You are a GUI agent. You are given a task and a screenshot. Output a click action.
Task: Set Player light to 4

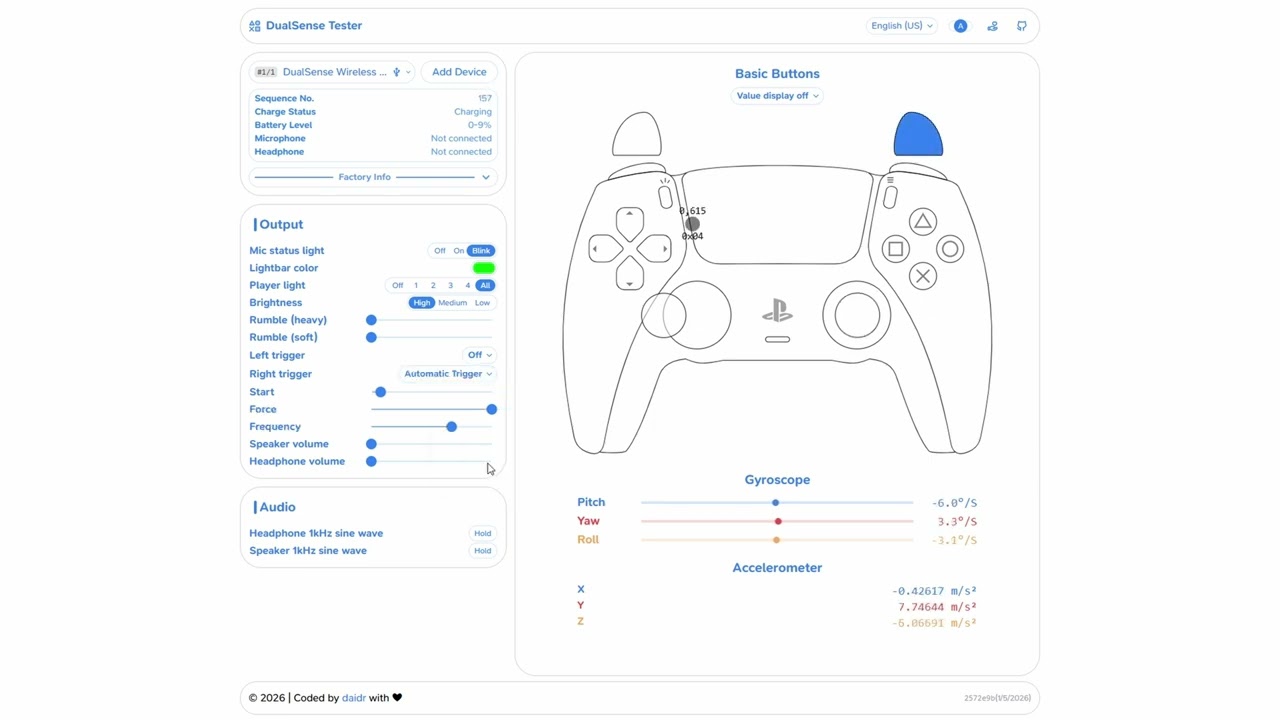pos(467,286)
